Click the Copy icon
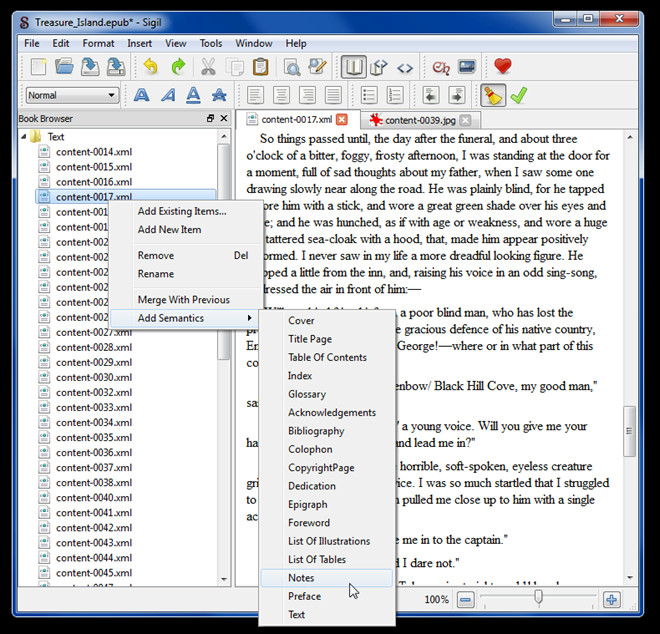Viewport: 660px width, 634px height. coord(234,67)
